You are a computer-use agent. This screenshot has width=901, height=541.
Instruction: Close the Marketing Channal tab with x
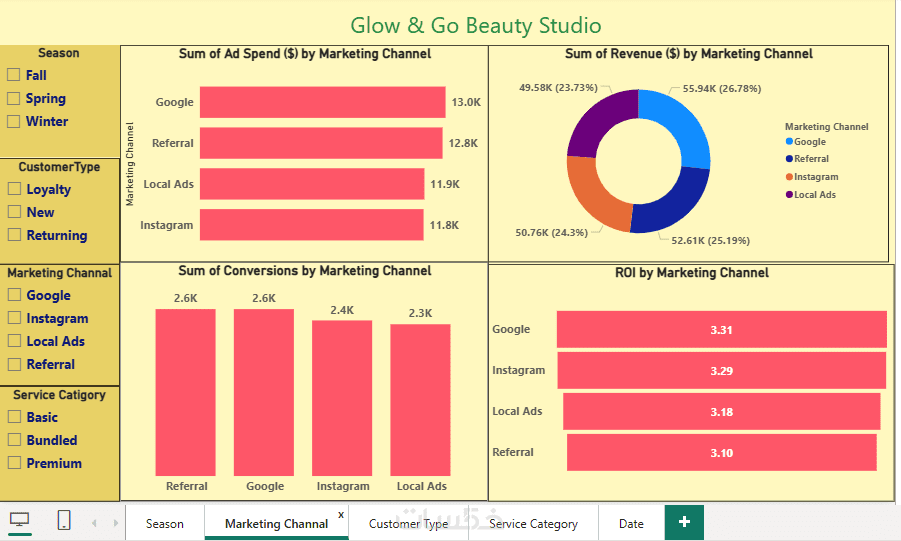(x=341, y=515)
